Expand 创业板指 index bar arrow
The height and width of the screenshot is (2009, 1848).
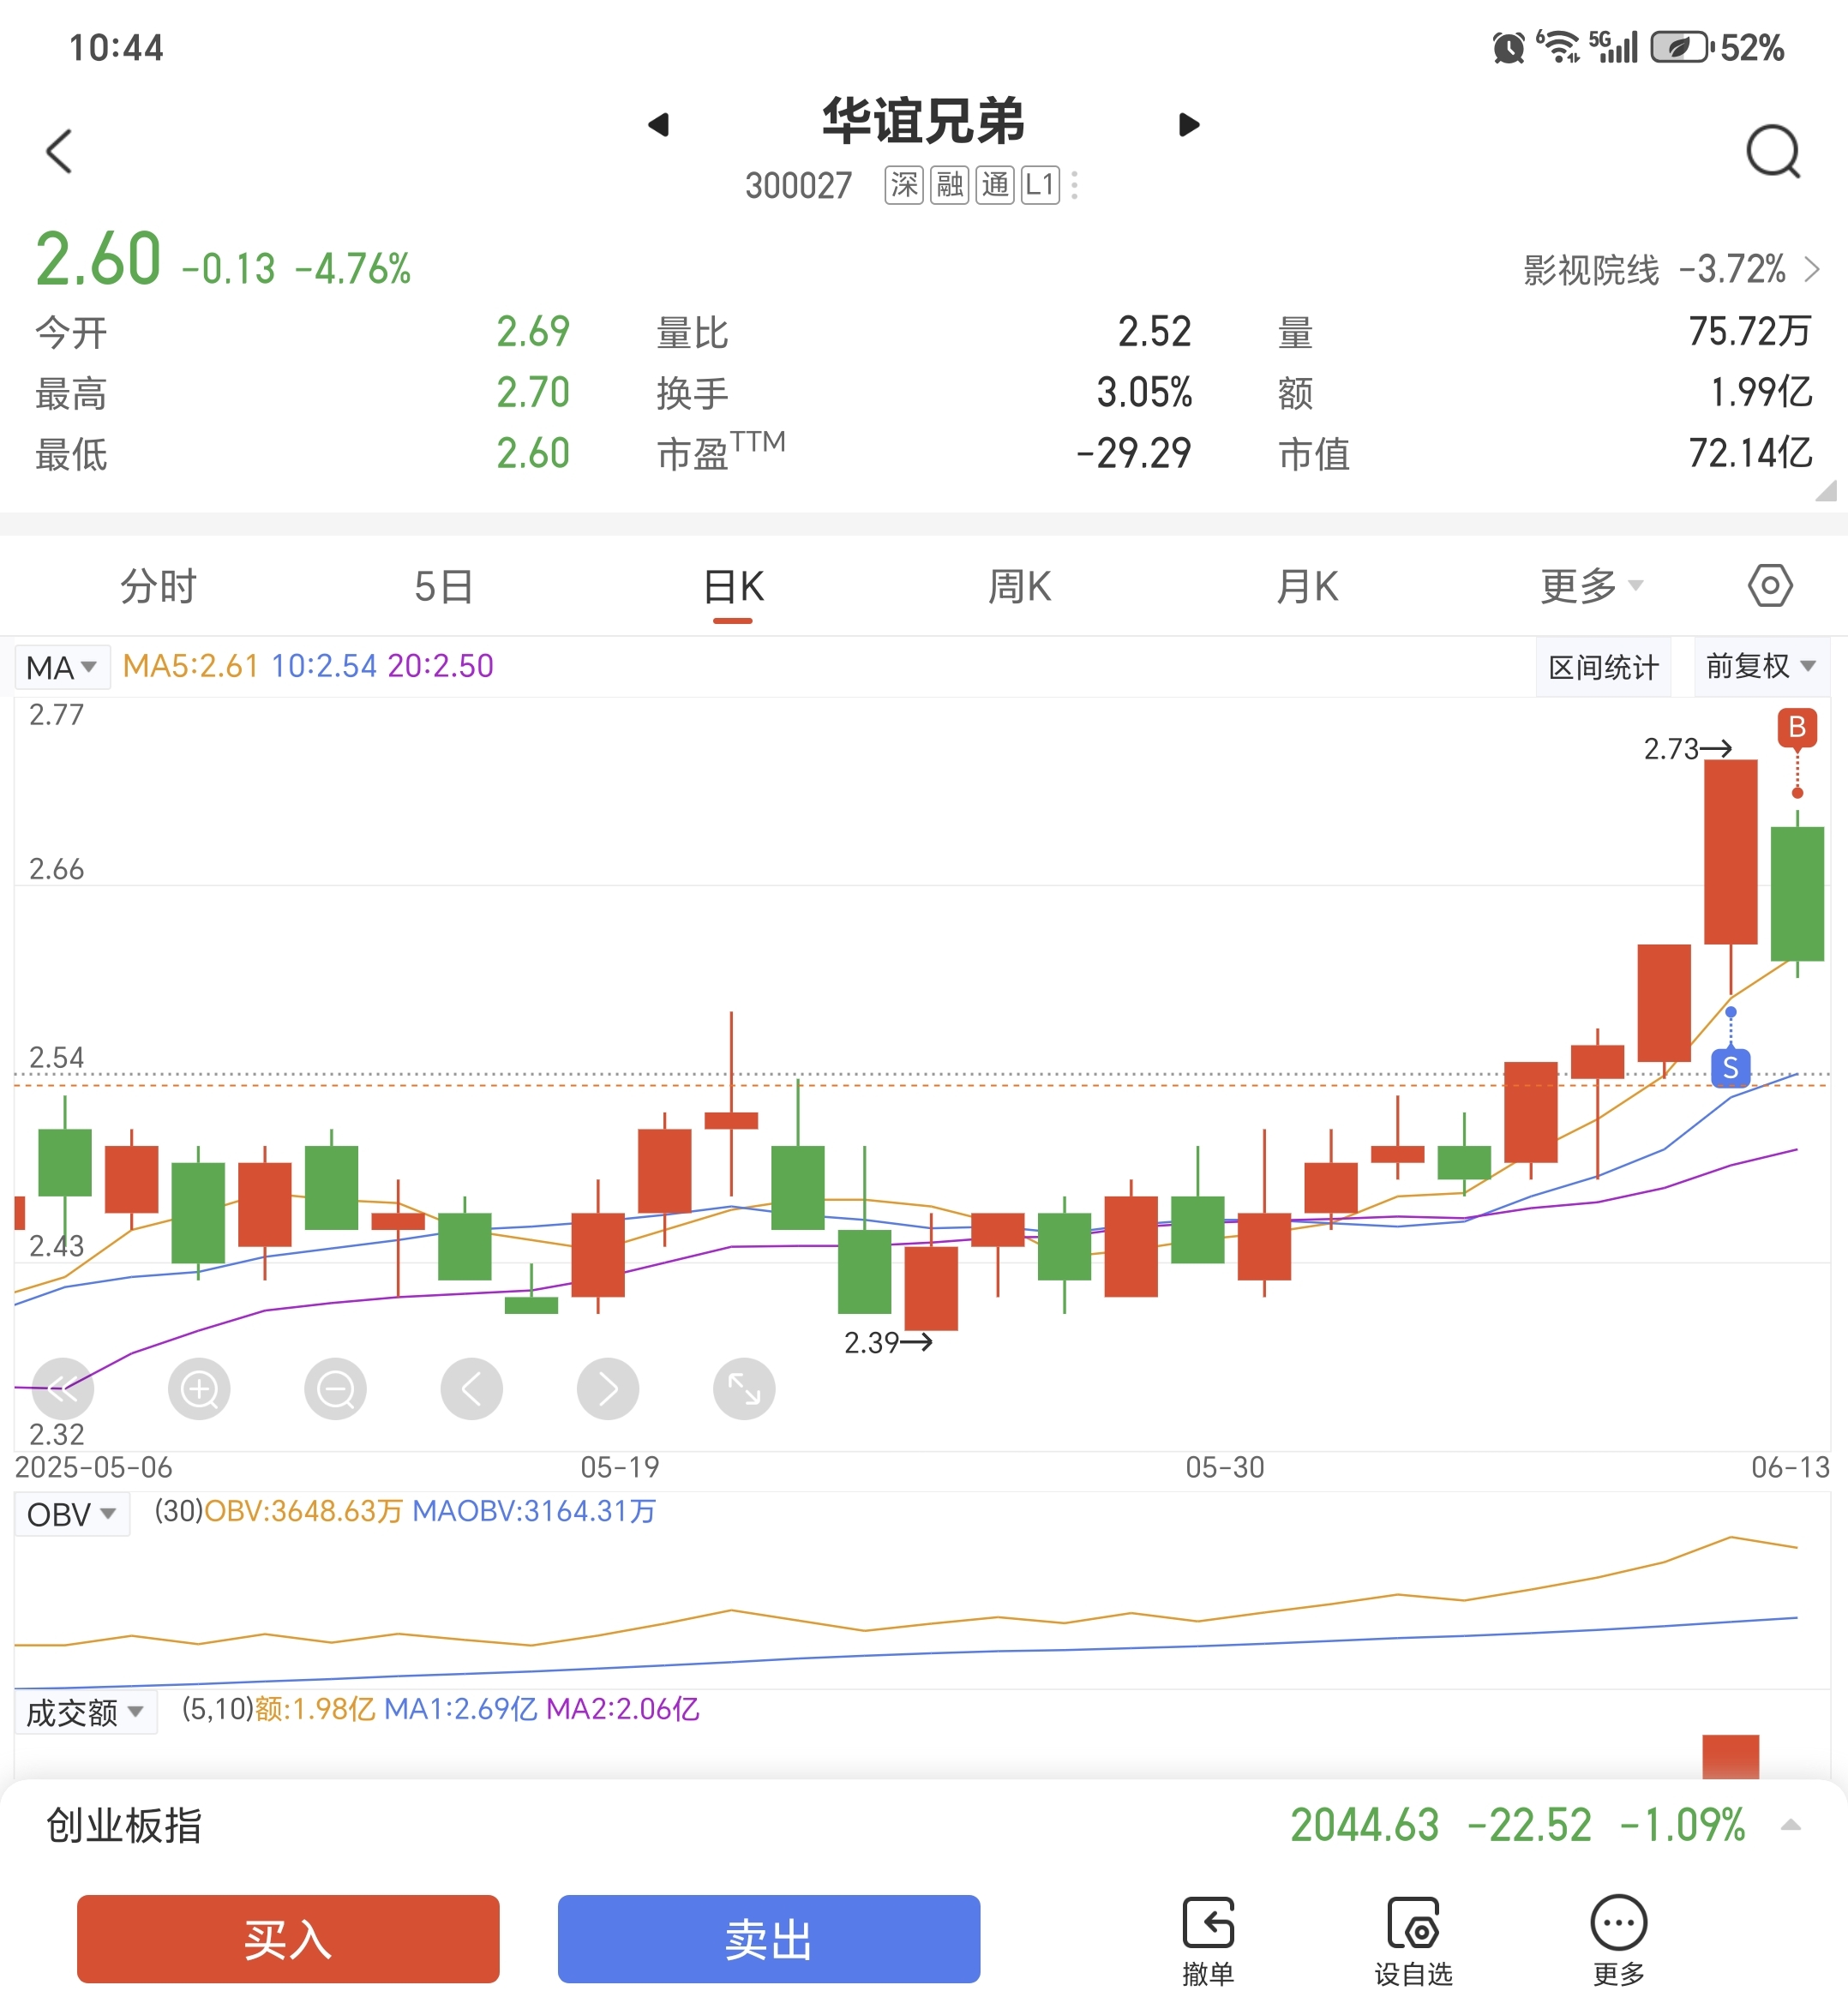point(1791,1825)
